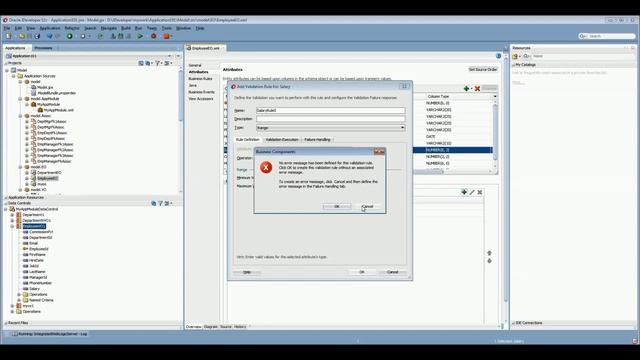This screenshot has width=640, height=360.
Task: Expand the Model project node
Action: 7,70
